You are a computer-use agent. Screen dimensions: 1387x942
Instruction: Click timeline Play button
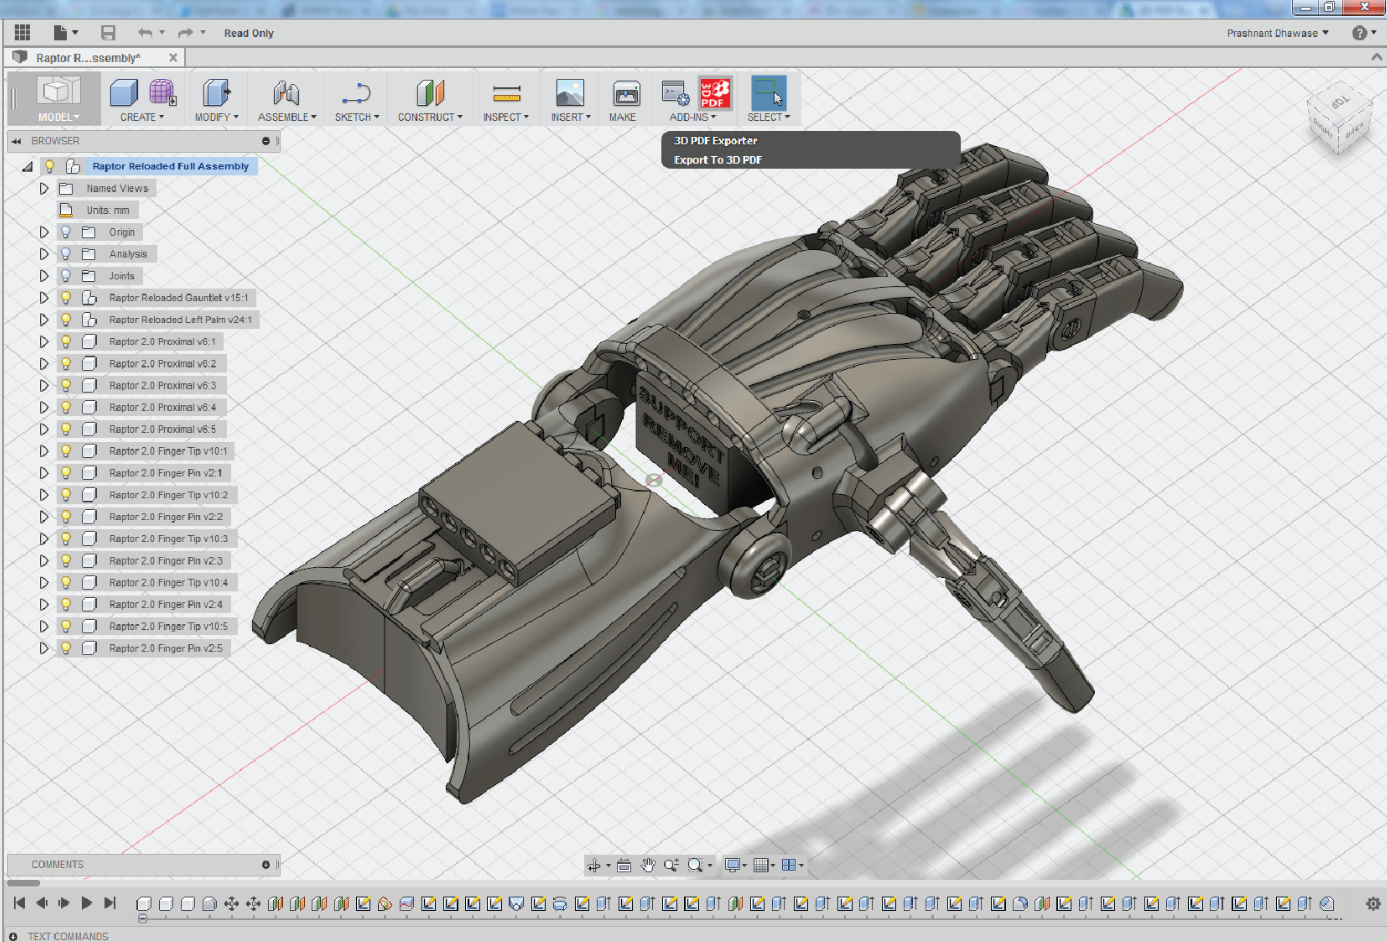tap(87, 903)
